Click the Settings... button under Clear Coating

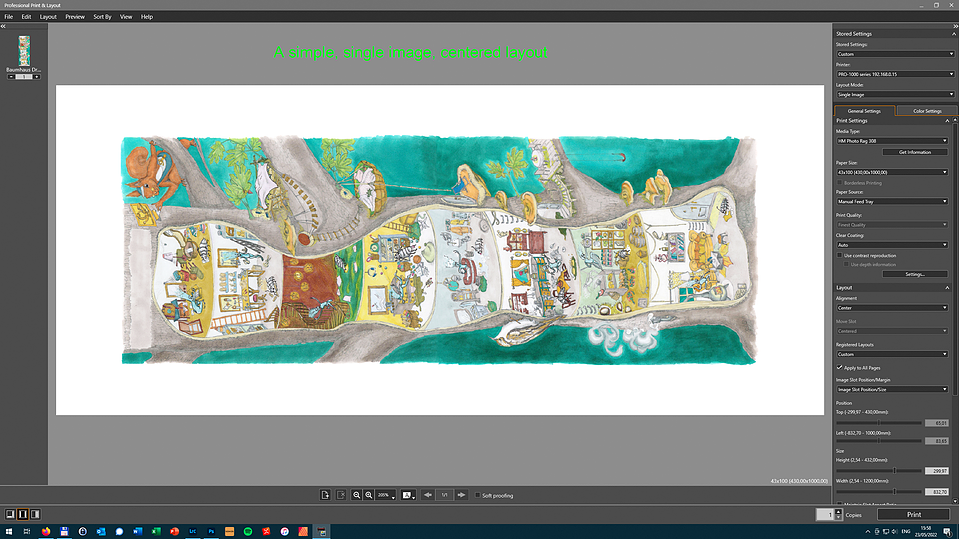pos(915,274)
